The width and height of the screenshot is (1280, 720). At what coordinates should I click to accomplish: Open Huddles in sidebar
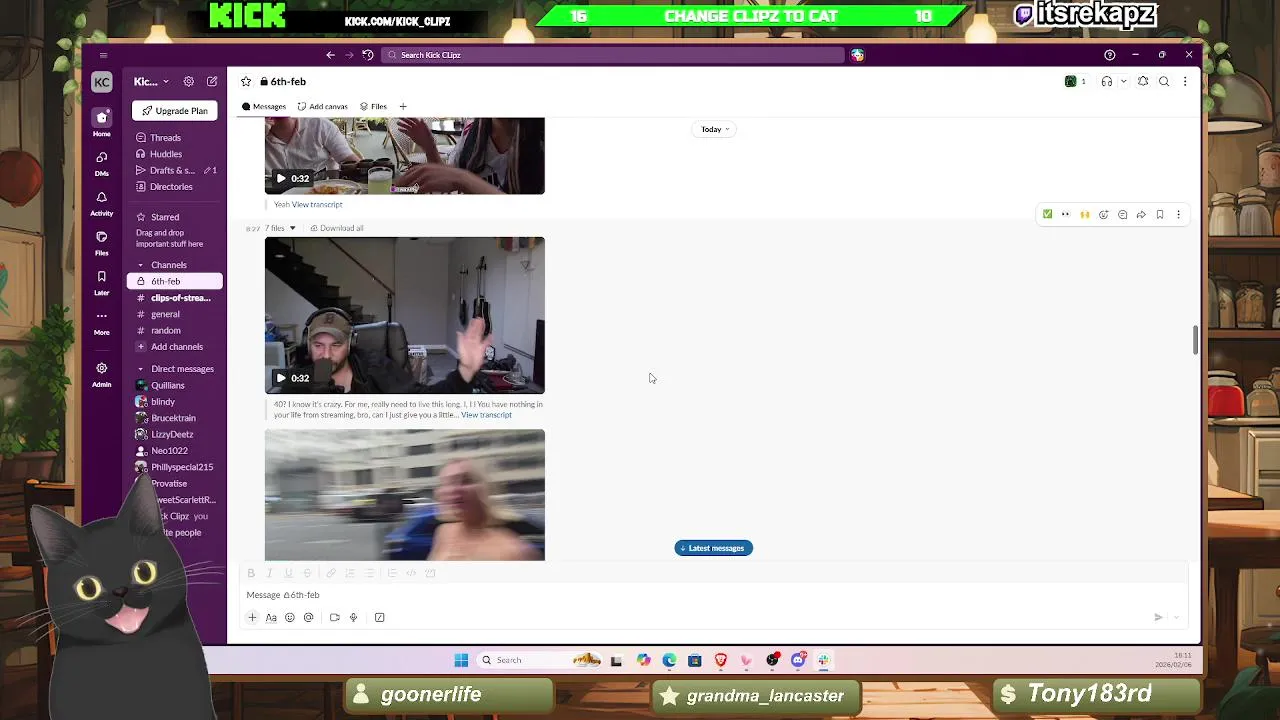(x=166, y=154)
